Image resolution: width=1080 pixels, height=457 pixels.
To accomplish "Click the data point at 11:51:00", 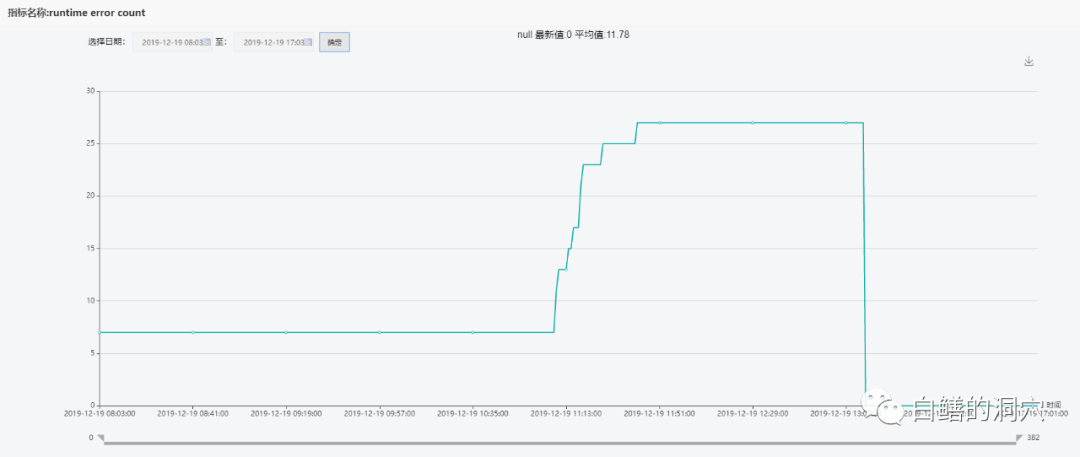I will coord(660,123).
